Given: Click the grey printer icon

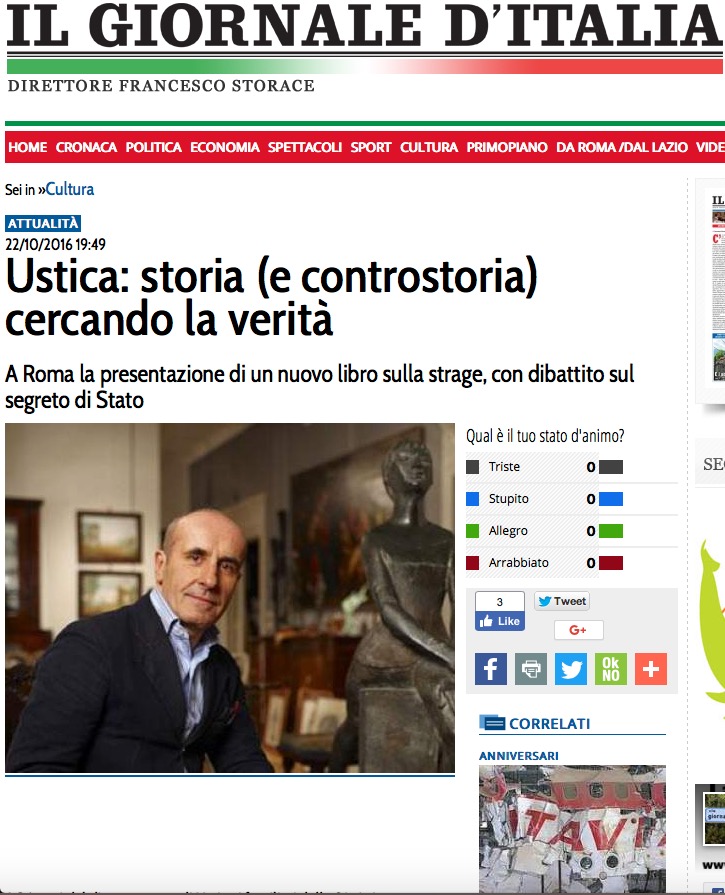Looking at the screenshot, I should 531,668.
